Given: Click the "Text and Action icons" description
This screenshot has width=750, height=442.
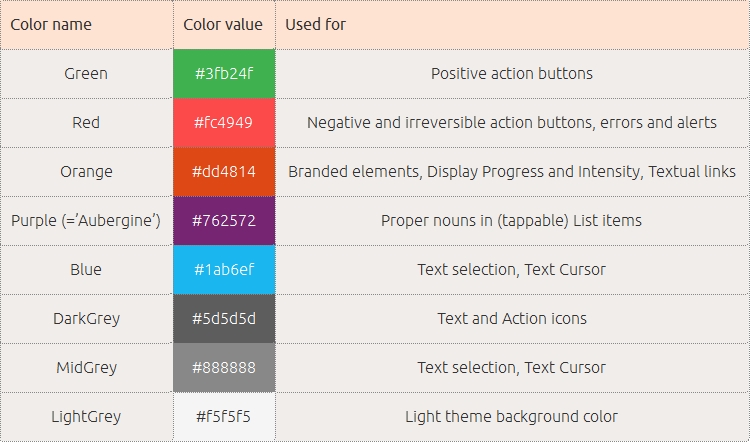Looking at the screenshot, I should point(511,319).
